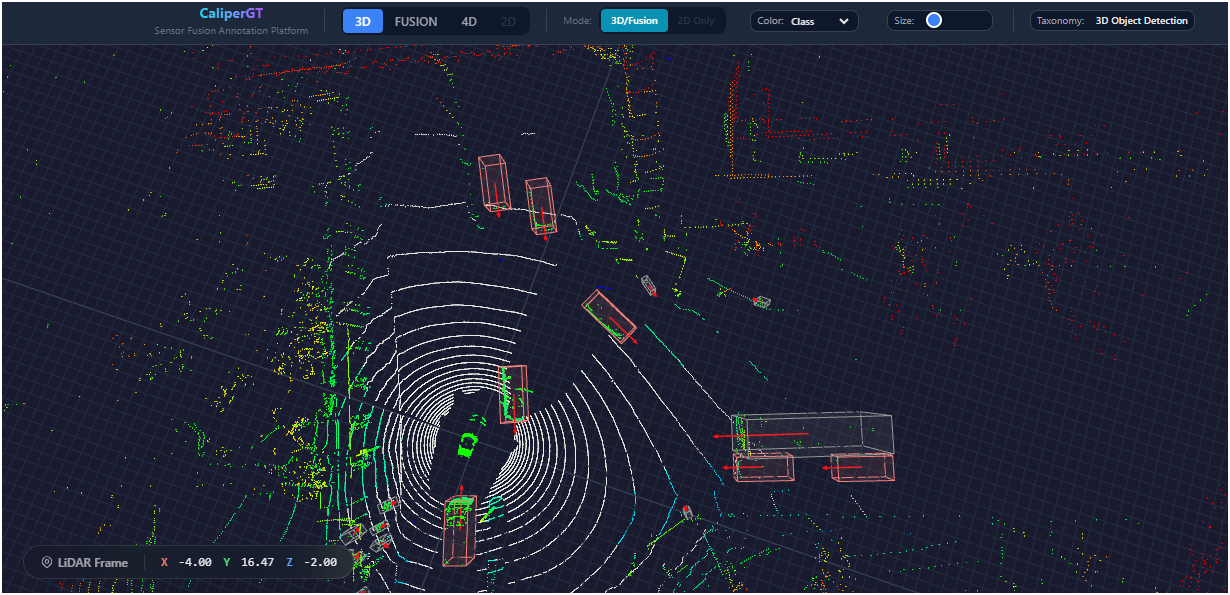Click the chevron arrow in Color dropdown
This screenshot has width=1230, height=595.
point(844,21)
